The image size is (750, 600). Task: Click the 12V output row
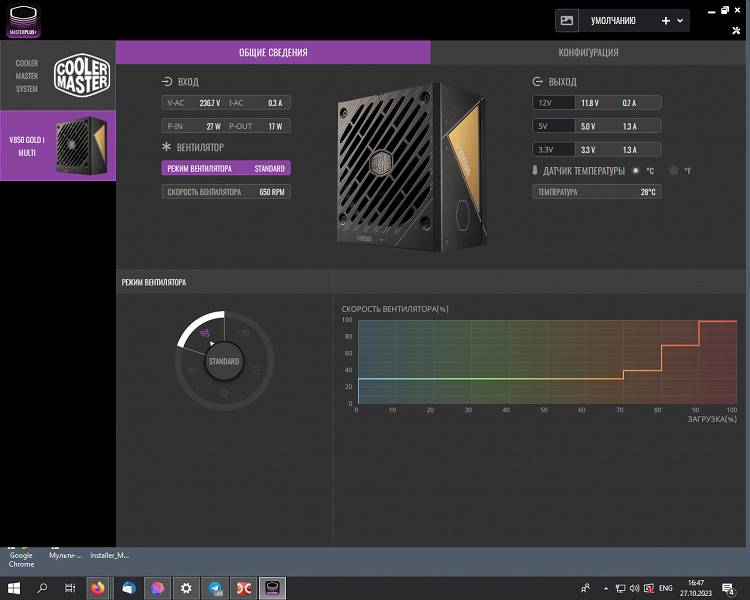597,103
